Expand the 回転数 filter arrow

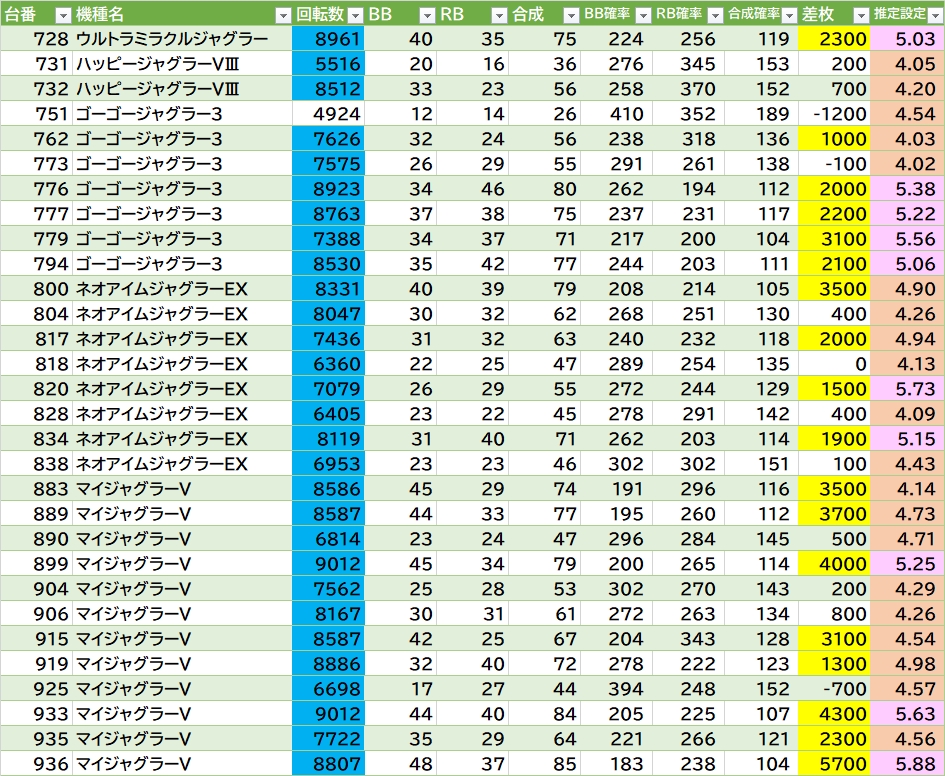(x=354, y=15)
